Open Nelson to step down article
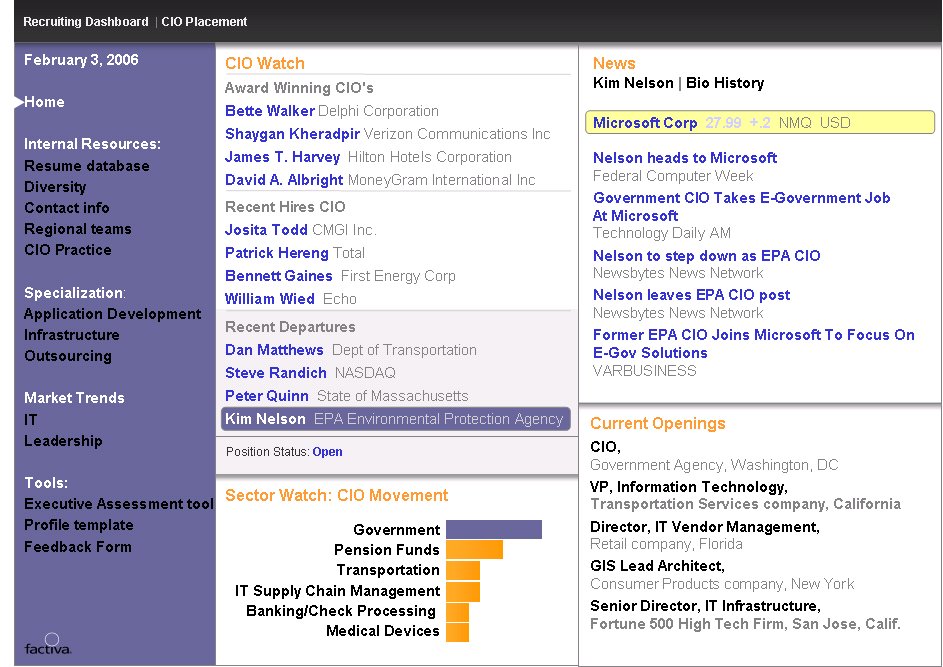 click(706, 256)
